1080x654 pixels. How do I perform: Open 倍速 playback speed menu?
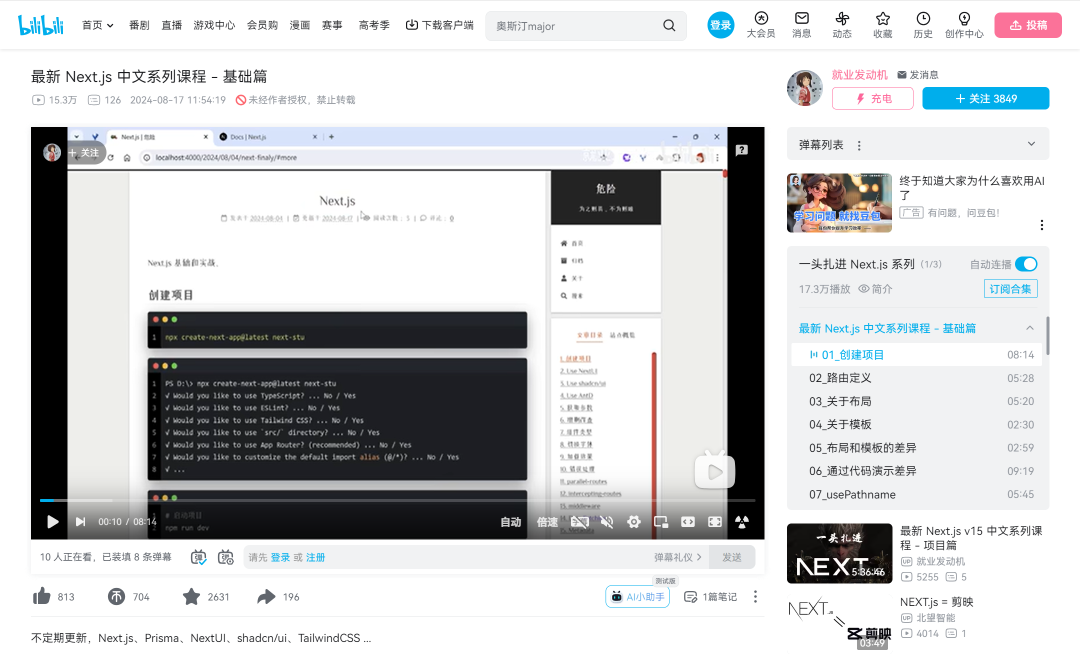pyautogui.click(x=547, y=522)
